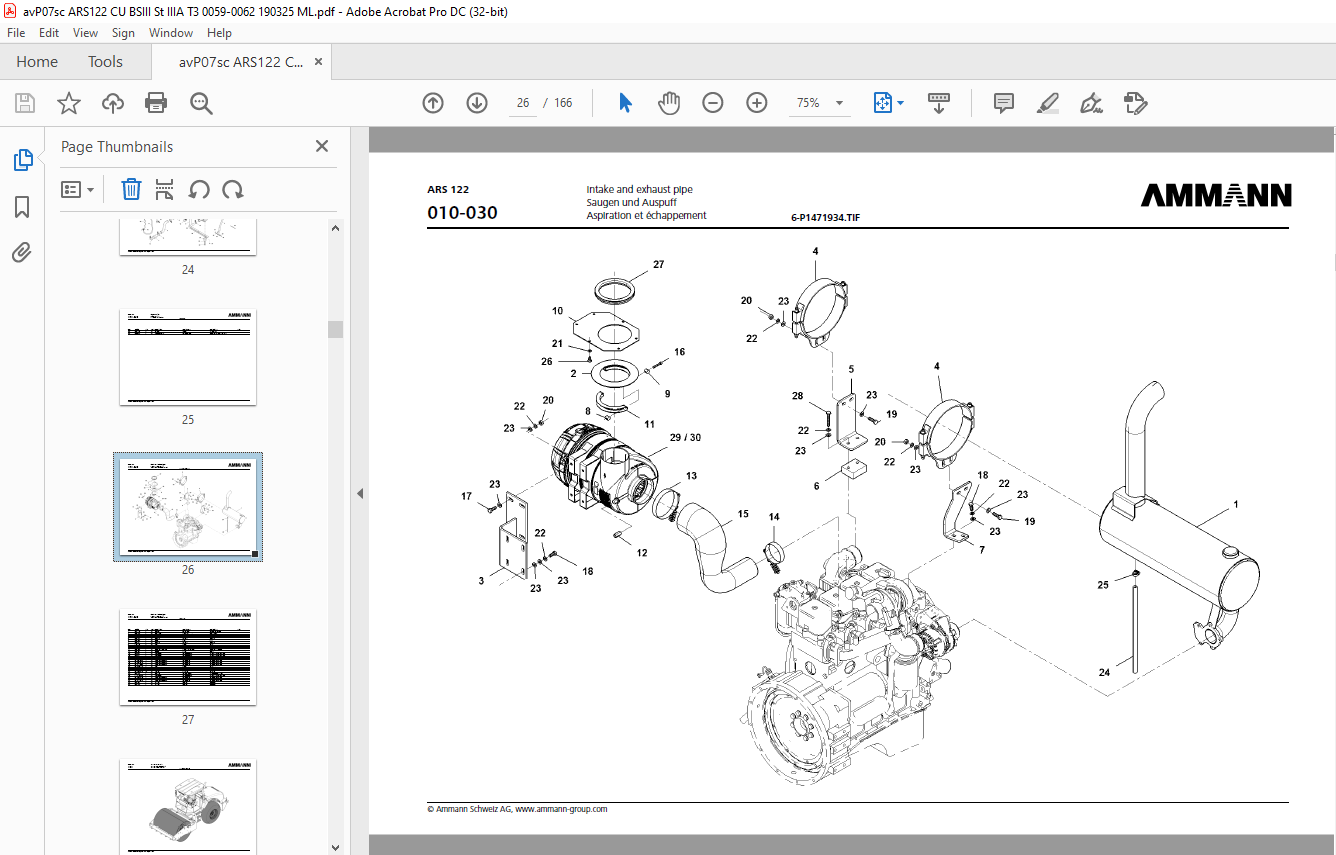Viewport: 1336px width, 855px height.
Task: Click the 'Aspiration et échappement' text
Action: pyautogui.click(x=647, y=215)
